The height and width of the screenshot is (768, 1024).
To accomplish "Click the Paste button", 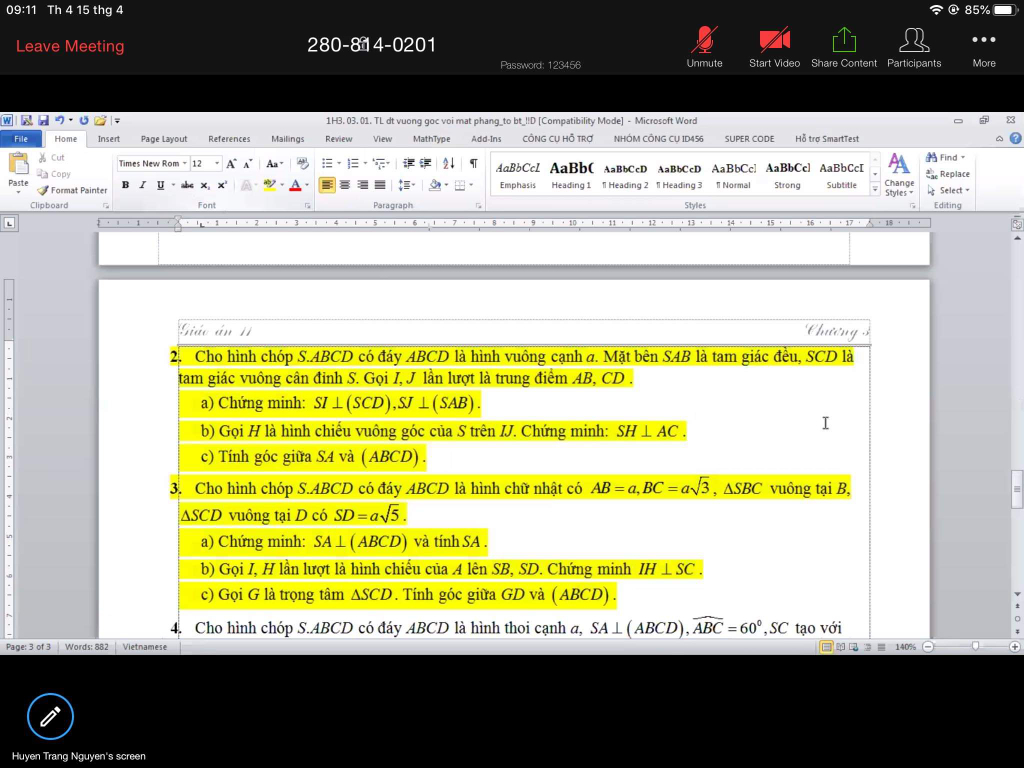I will click(x=18, y=172).
